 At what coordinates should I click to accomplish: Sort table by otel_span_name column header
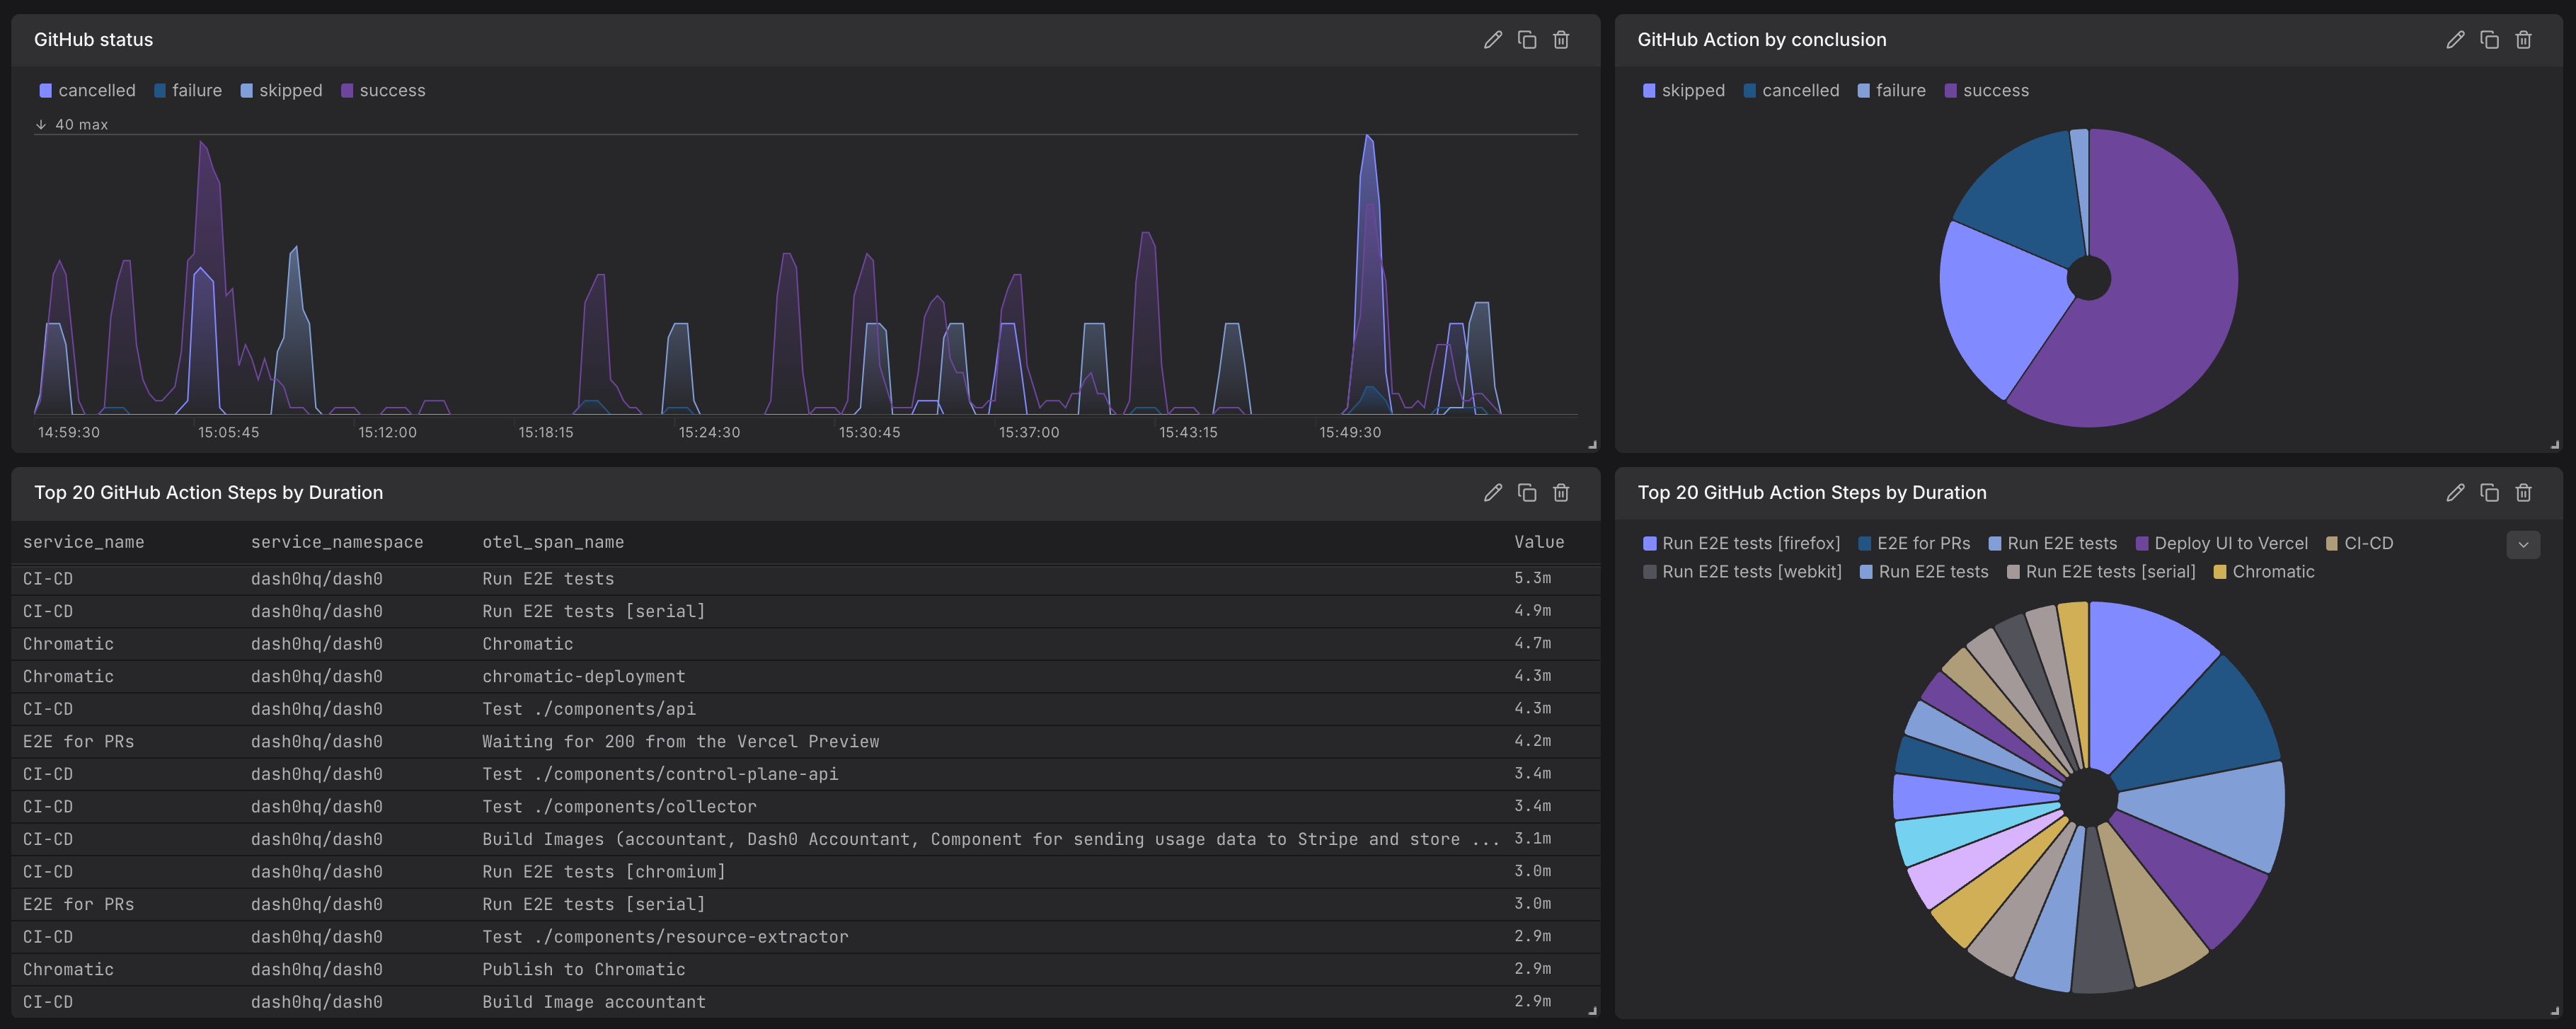click(x=552, y=542)
